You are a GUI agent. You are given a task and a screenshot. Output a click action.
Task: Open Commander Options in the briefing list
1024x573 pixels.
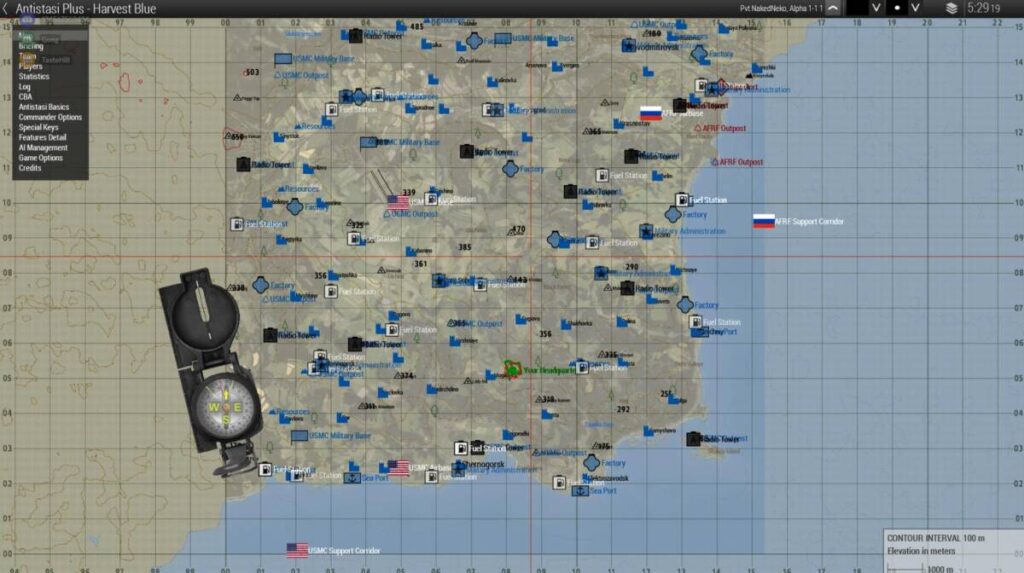click(x=50, y=117)
